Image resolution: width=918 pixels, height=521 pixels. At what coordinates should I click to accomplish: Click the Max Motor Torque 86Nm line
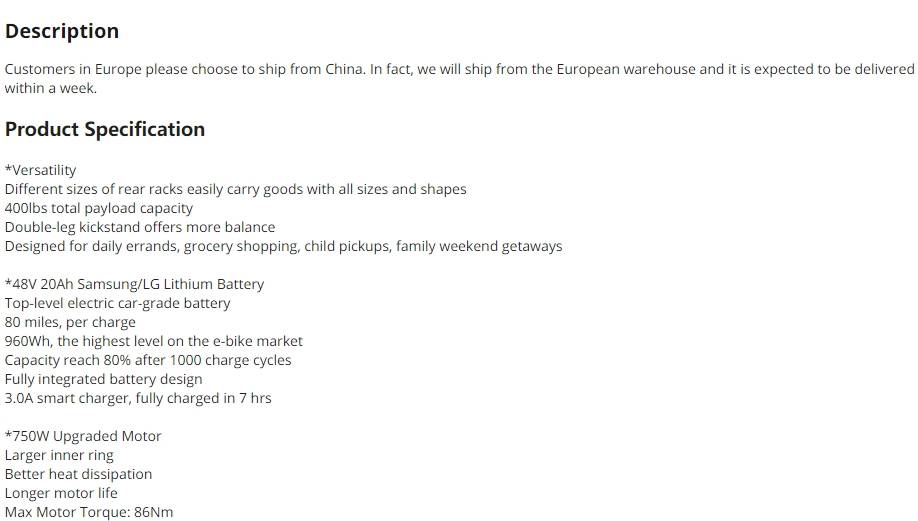pos(89,512)
